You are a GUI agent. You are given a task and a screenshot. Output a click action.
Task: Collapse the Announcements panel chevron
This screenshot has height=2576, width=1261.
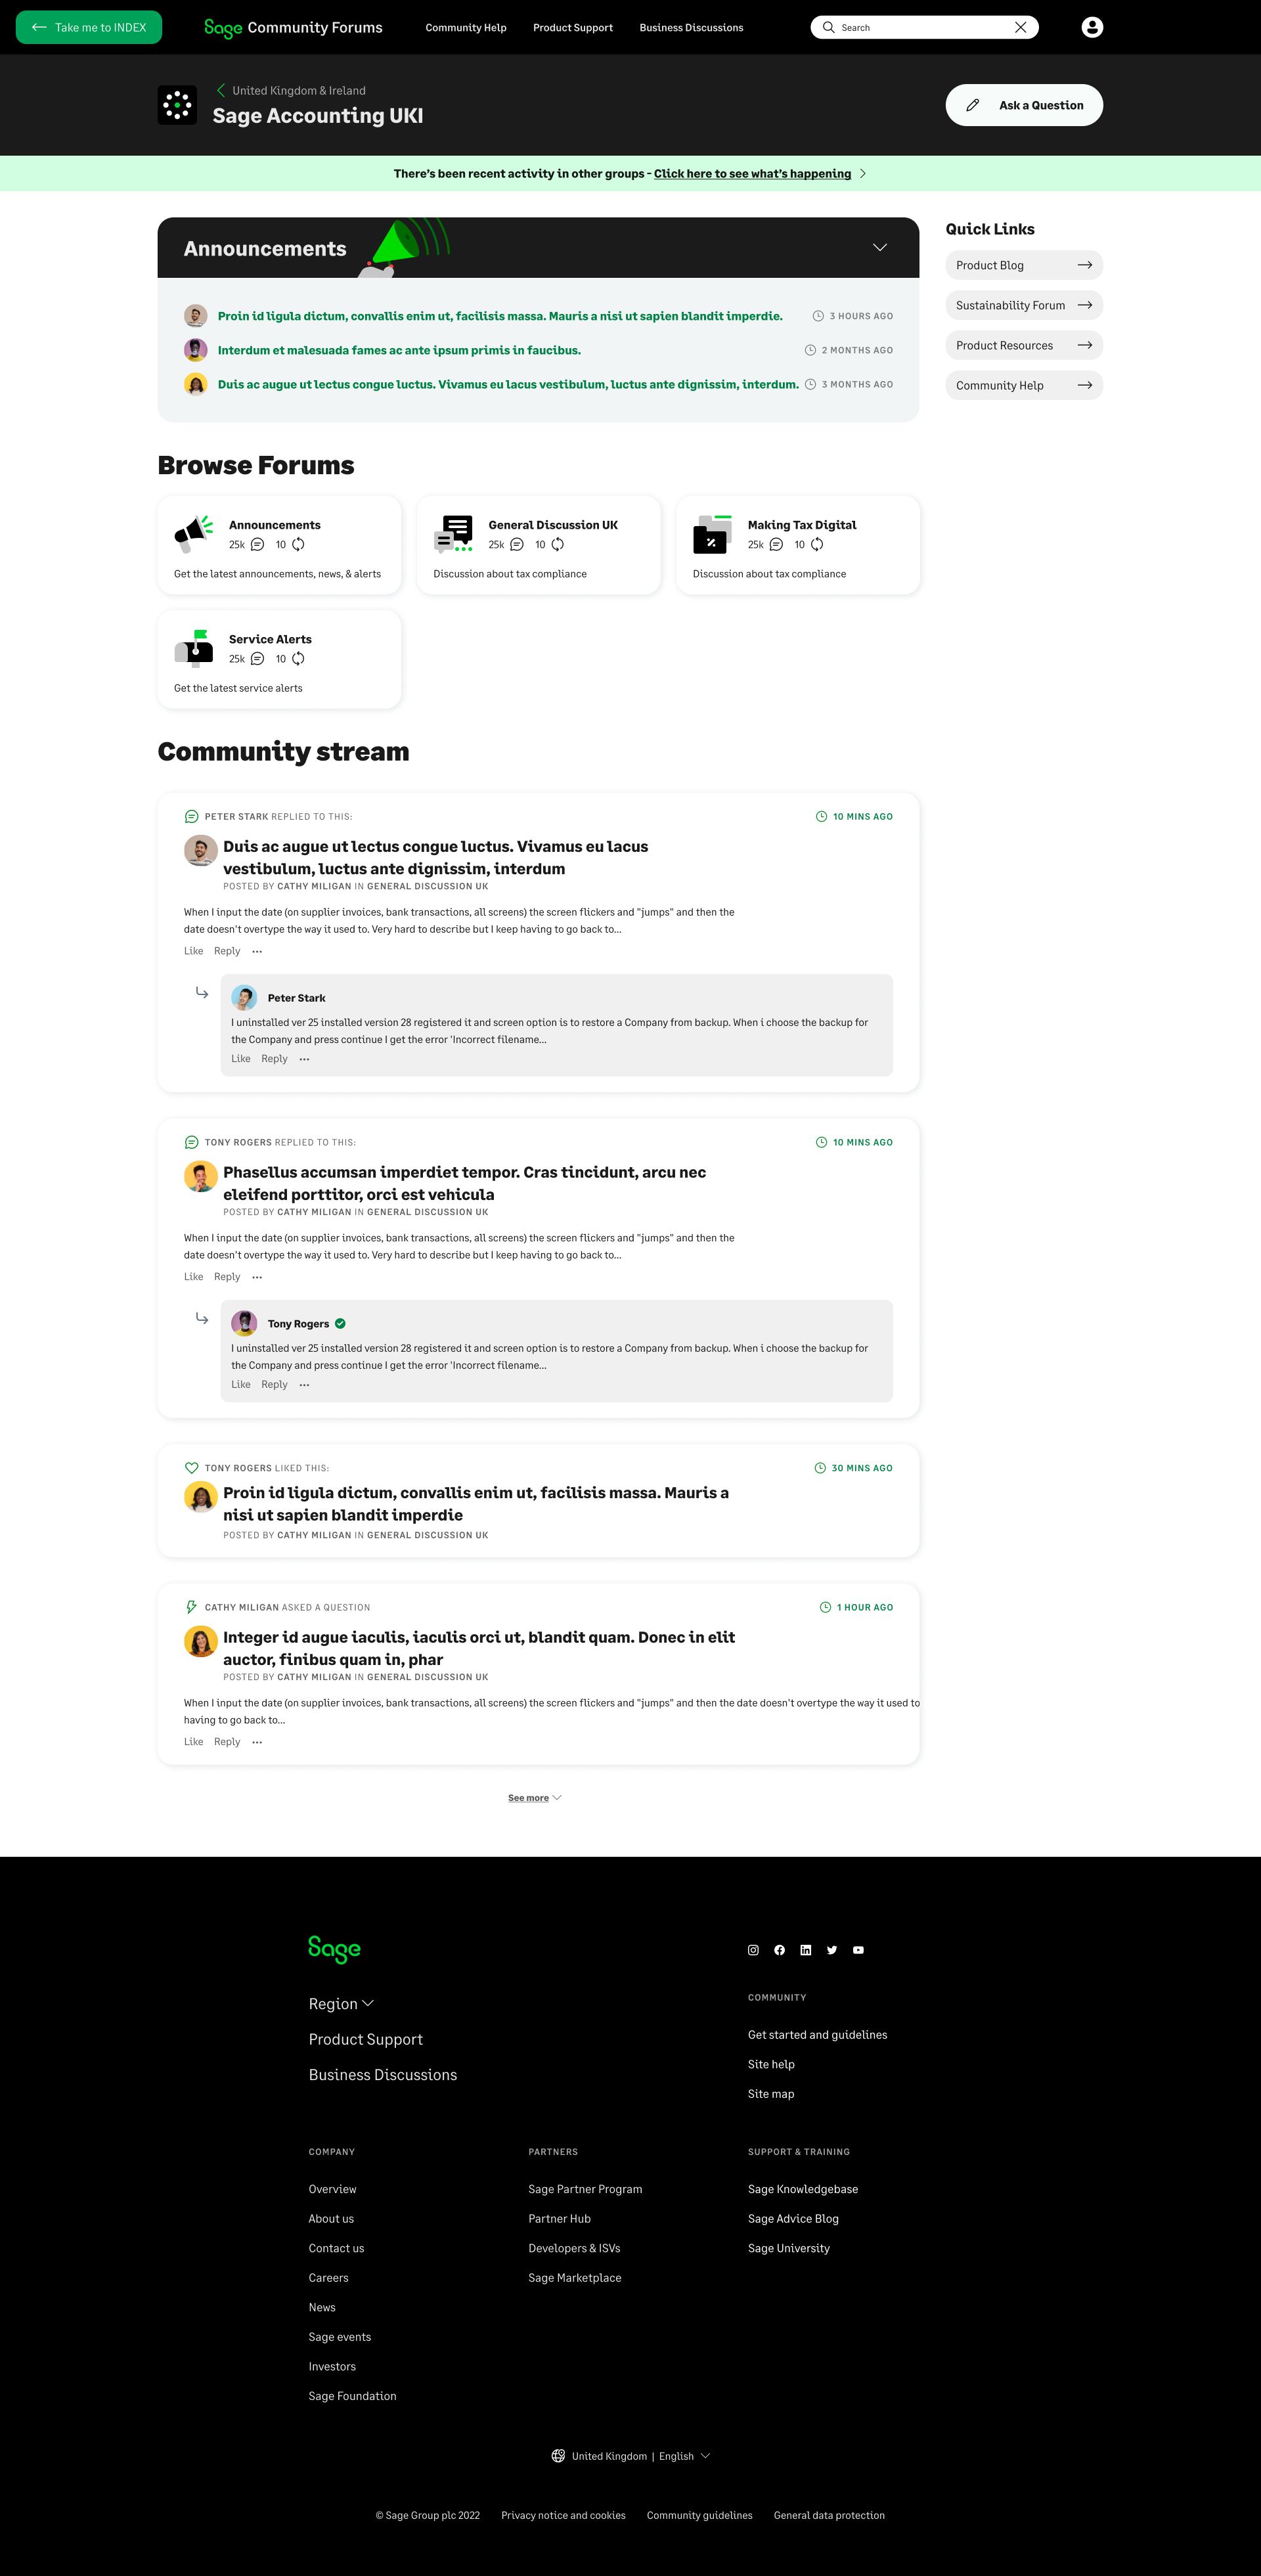(880, 248)
